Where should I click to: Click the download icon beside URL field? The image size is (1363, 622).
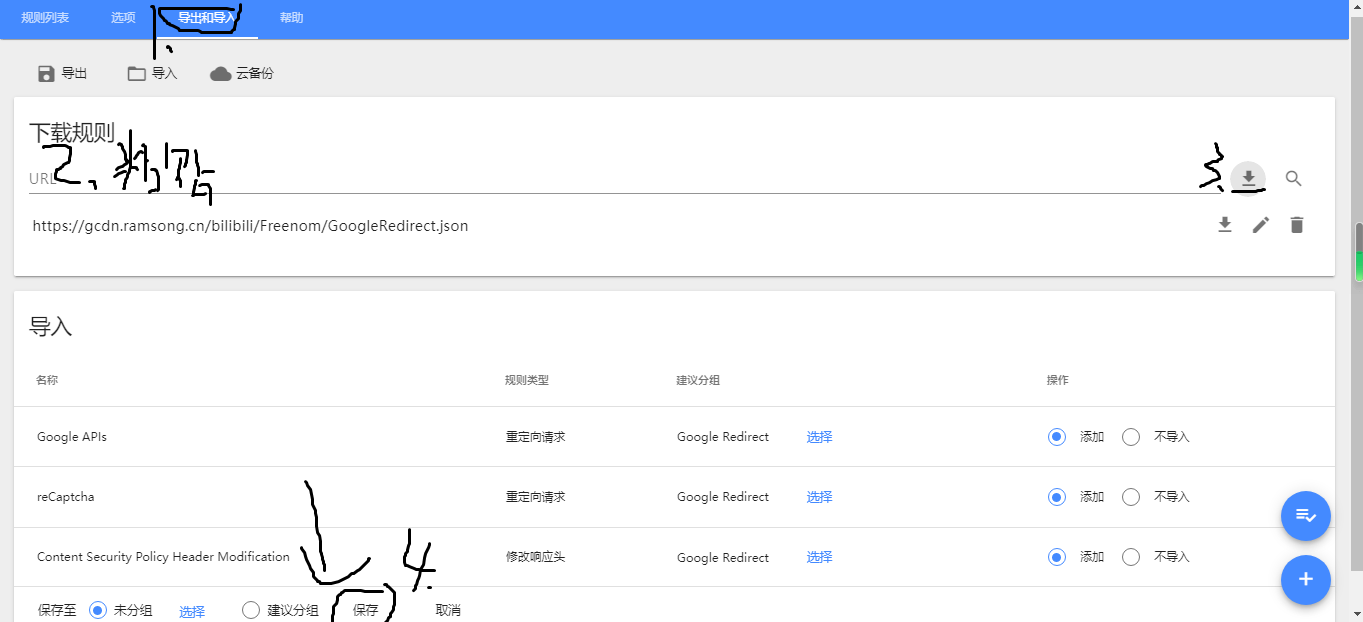[x=1248, y=178]
